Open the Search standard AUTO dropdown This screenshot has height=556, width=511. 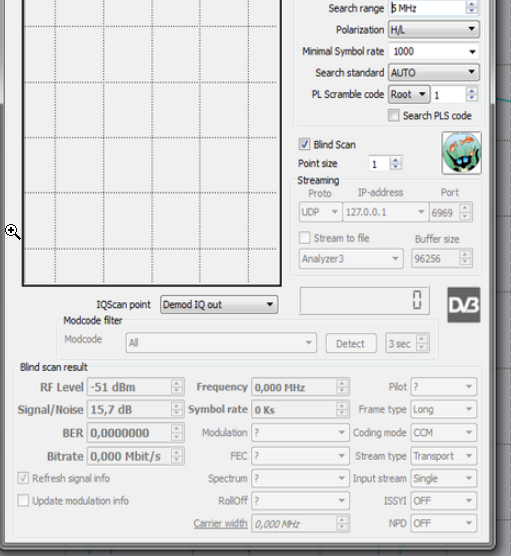tap(434, 73)
